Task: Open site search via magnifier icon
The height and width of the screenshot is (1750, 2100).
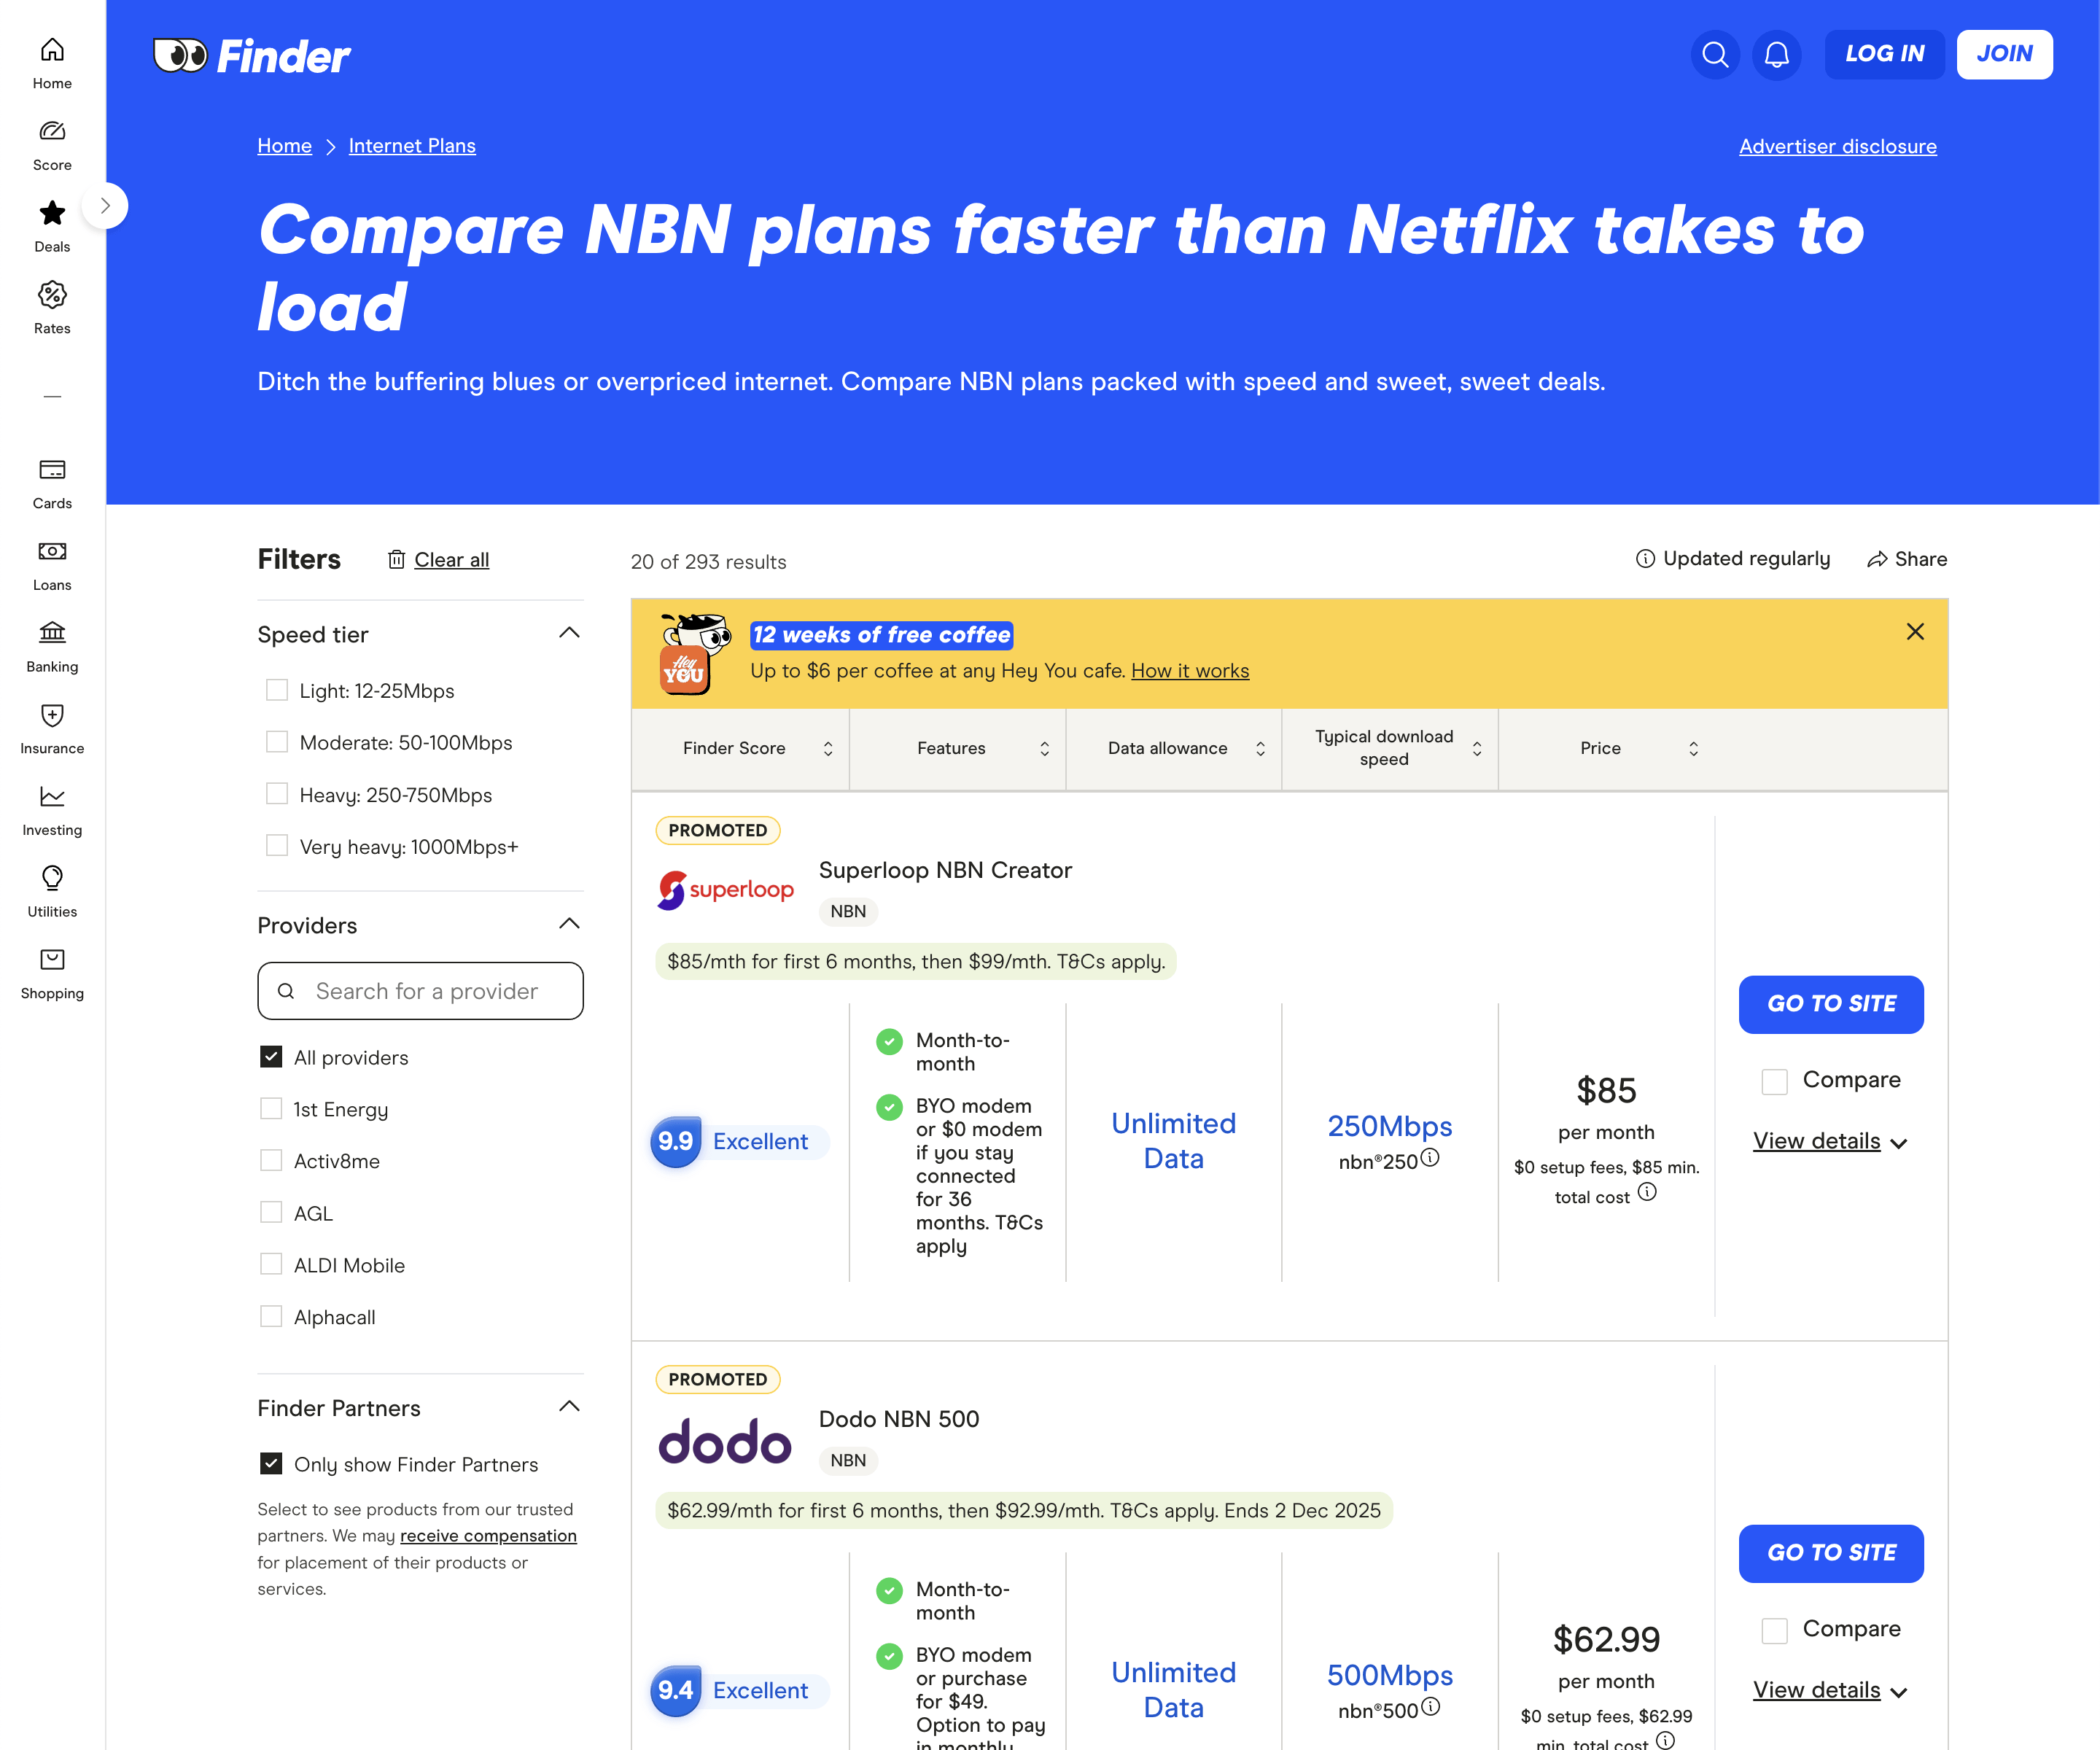Action: (1715, 54)
